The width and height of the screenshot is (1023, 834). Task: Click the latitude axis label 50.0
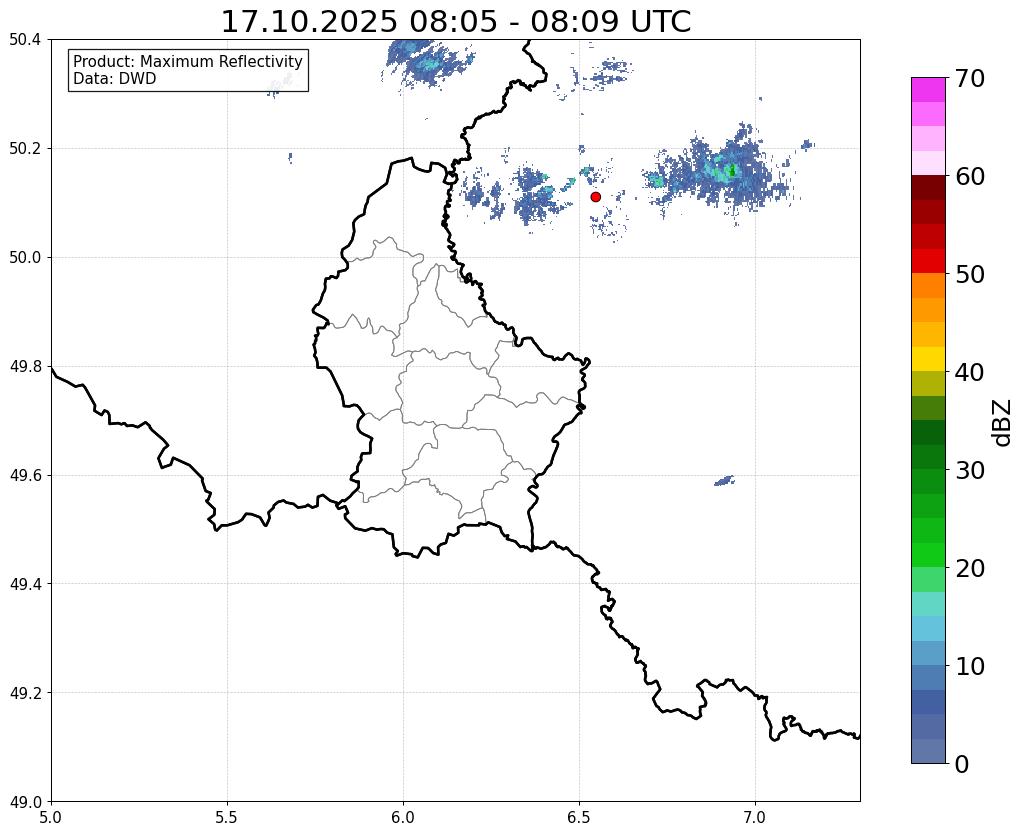pyautogui.click(x=25, y=258)
